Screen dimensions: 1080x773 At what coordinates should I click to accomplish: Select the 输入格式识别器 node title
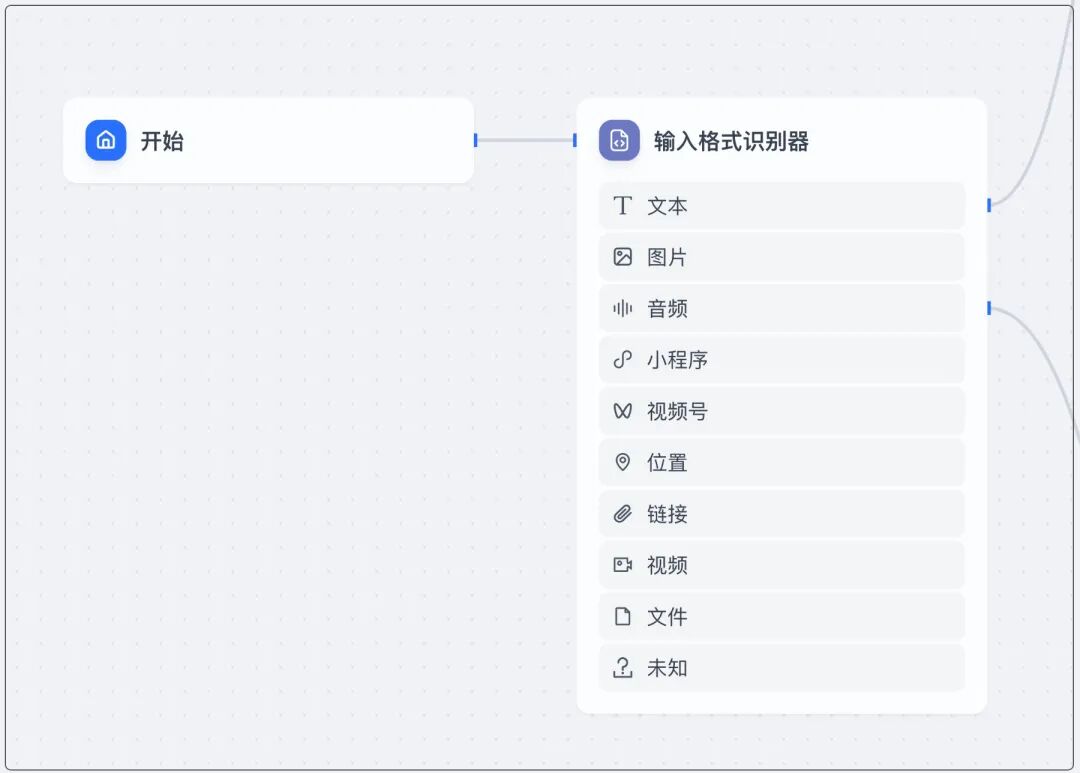[731, 141]
